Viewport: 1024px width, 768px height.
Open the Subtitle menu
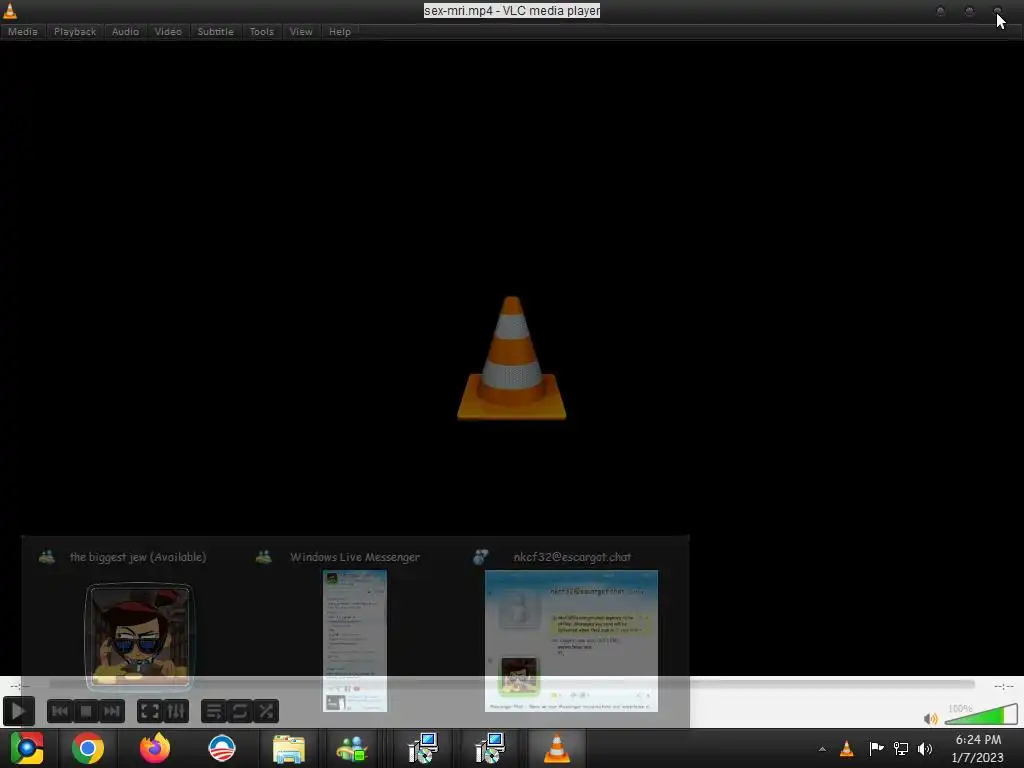(x=216, y=31)
